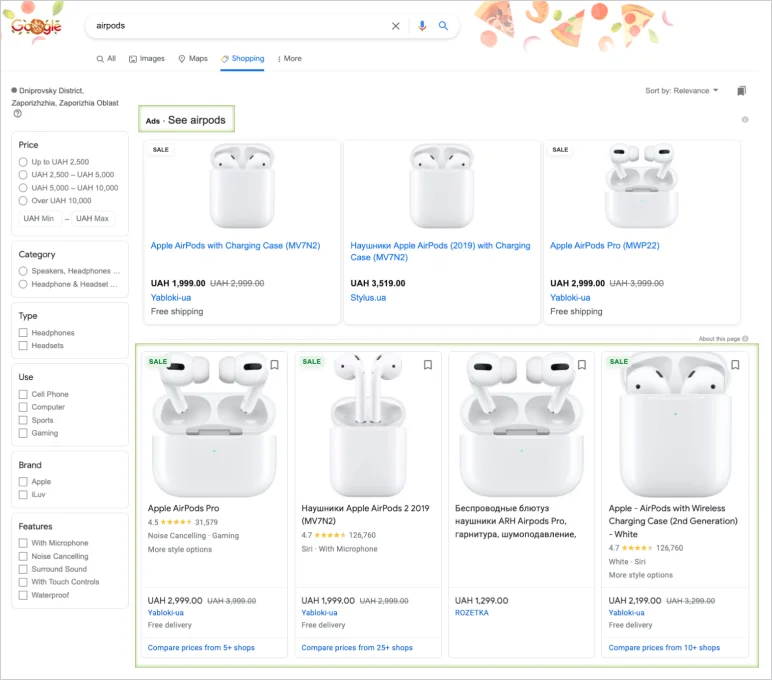Focus the airpods search box
Screen dimensions: 772x680
239,26
